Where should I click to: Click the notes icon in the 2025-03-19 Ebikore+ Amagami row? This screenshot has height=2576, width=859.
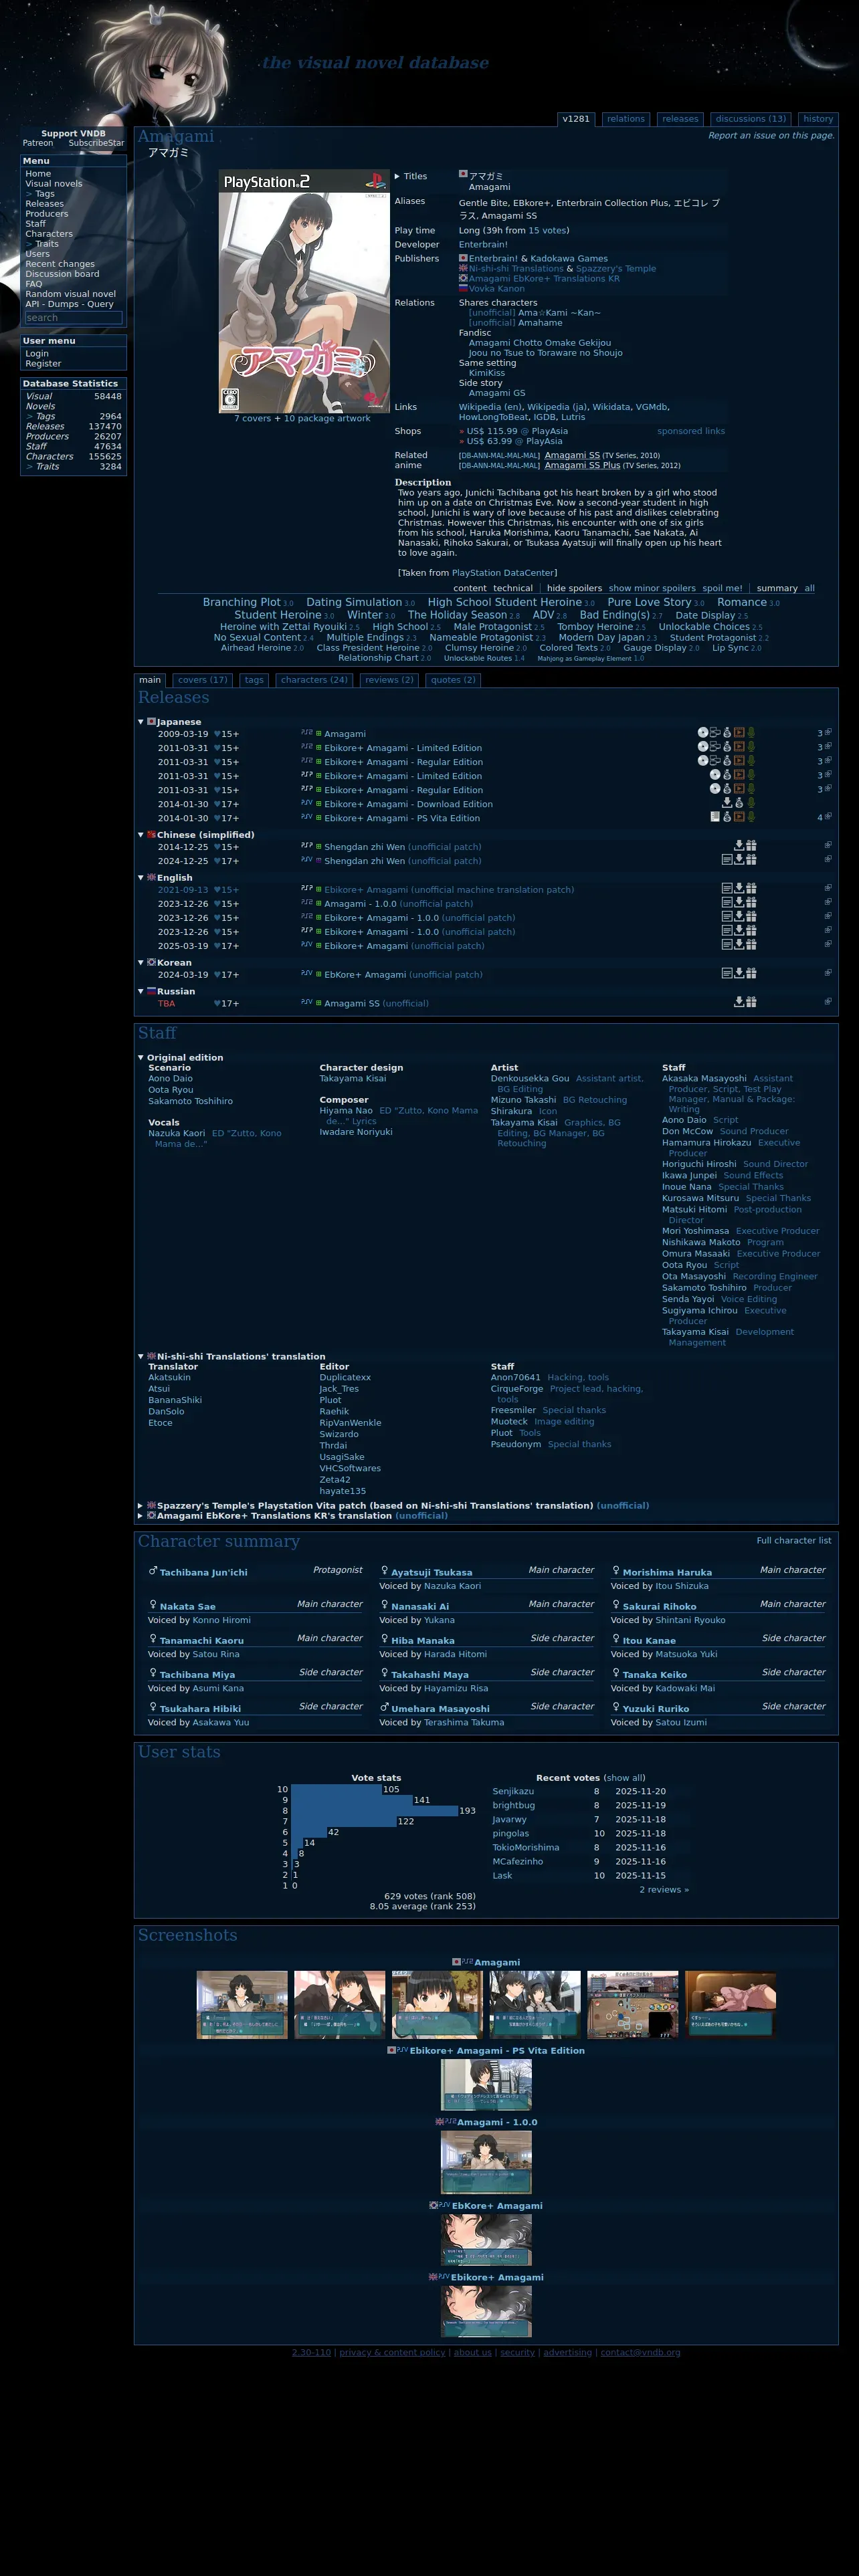click(727, 944)
